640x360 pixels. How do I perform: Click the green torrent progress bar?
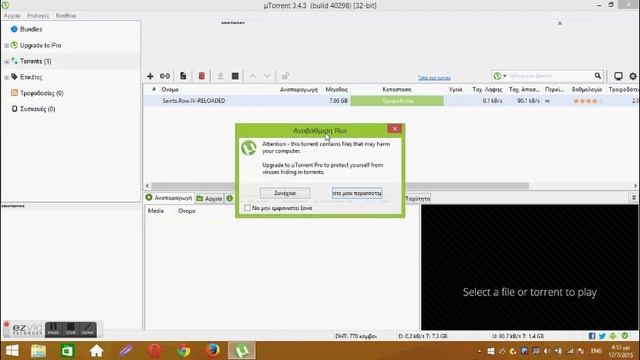397,101
